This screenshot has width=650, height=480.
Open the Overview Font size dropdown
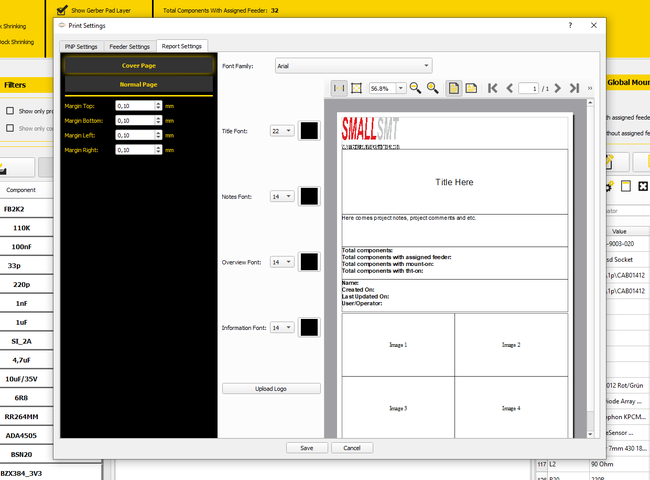(282, 262)
